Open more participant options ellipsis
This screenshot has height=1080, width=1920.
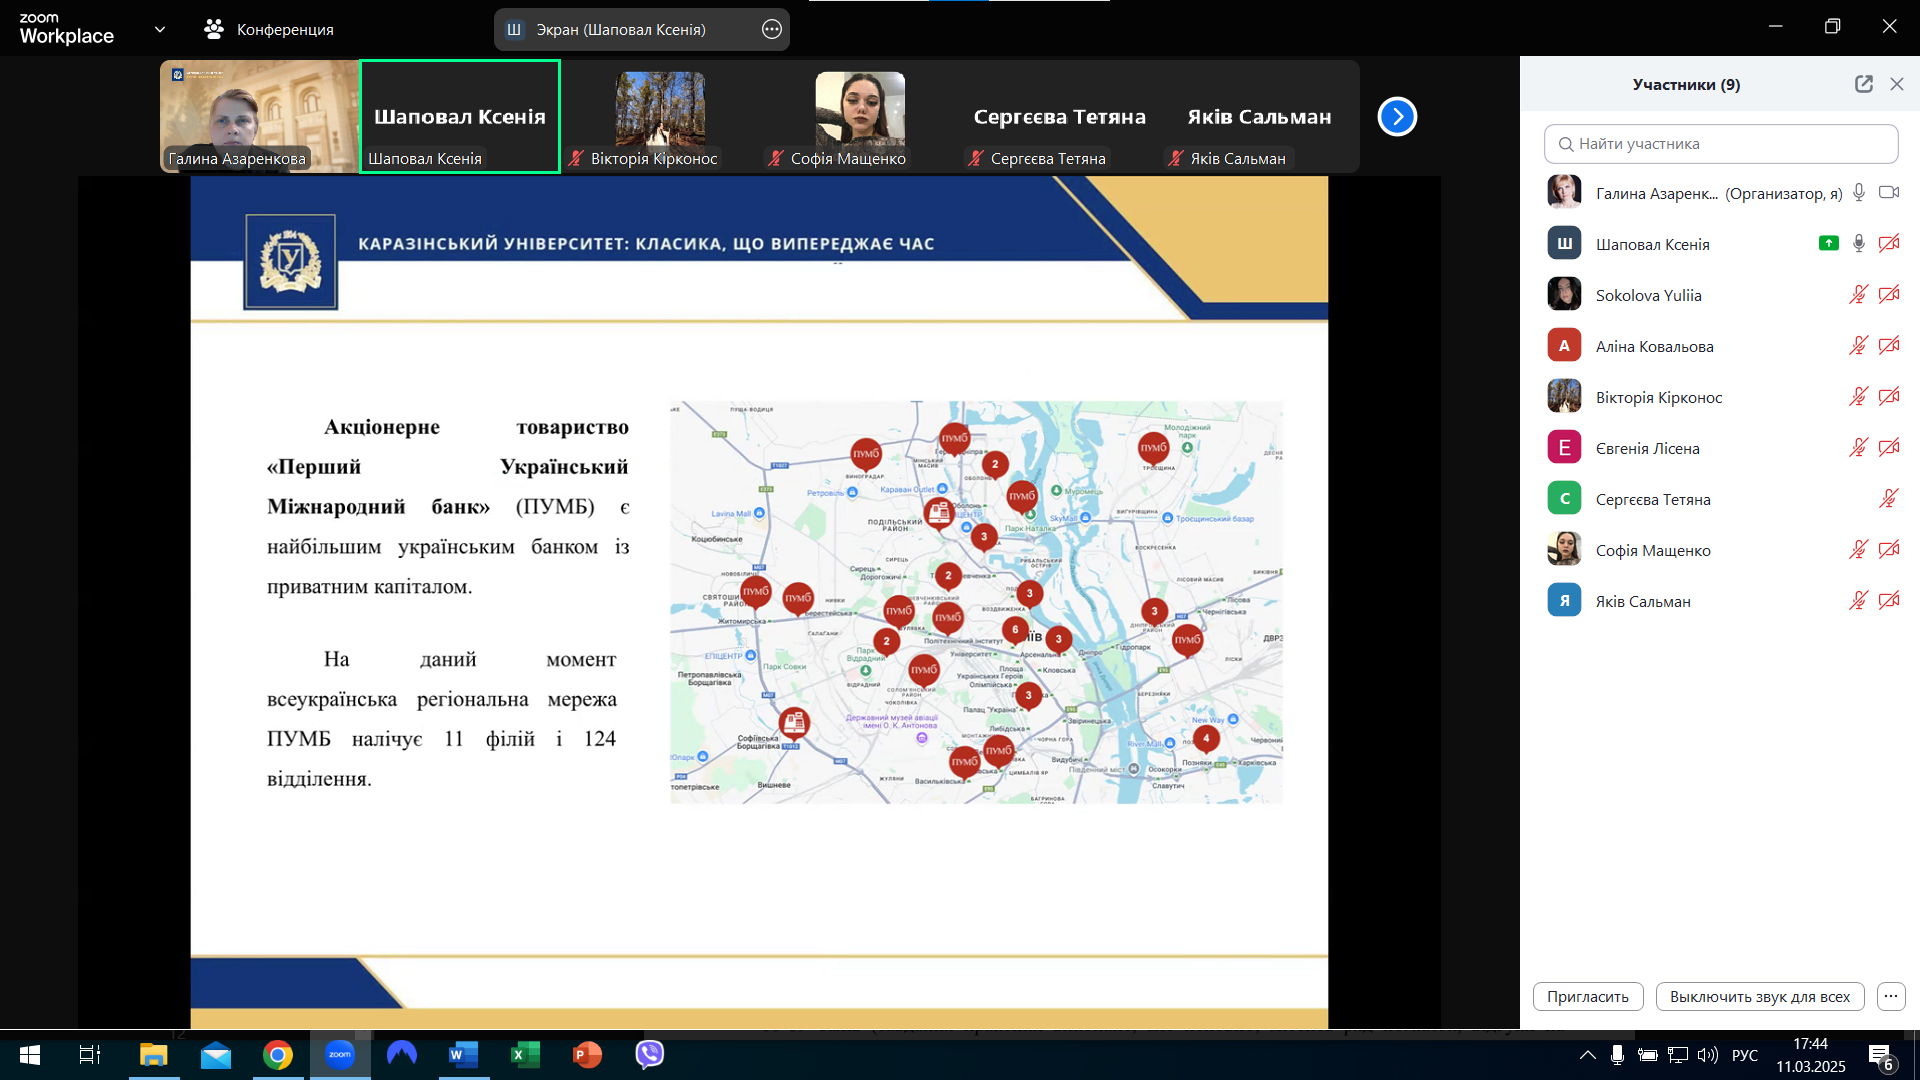click(1890, 997)
